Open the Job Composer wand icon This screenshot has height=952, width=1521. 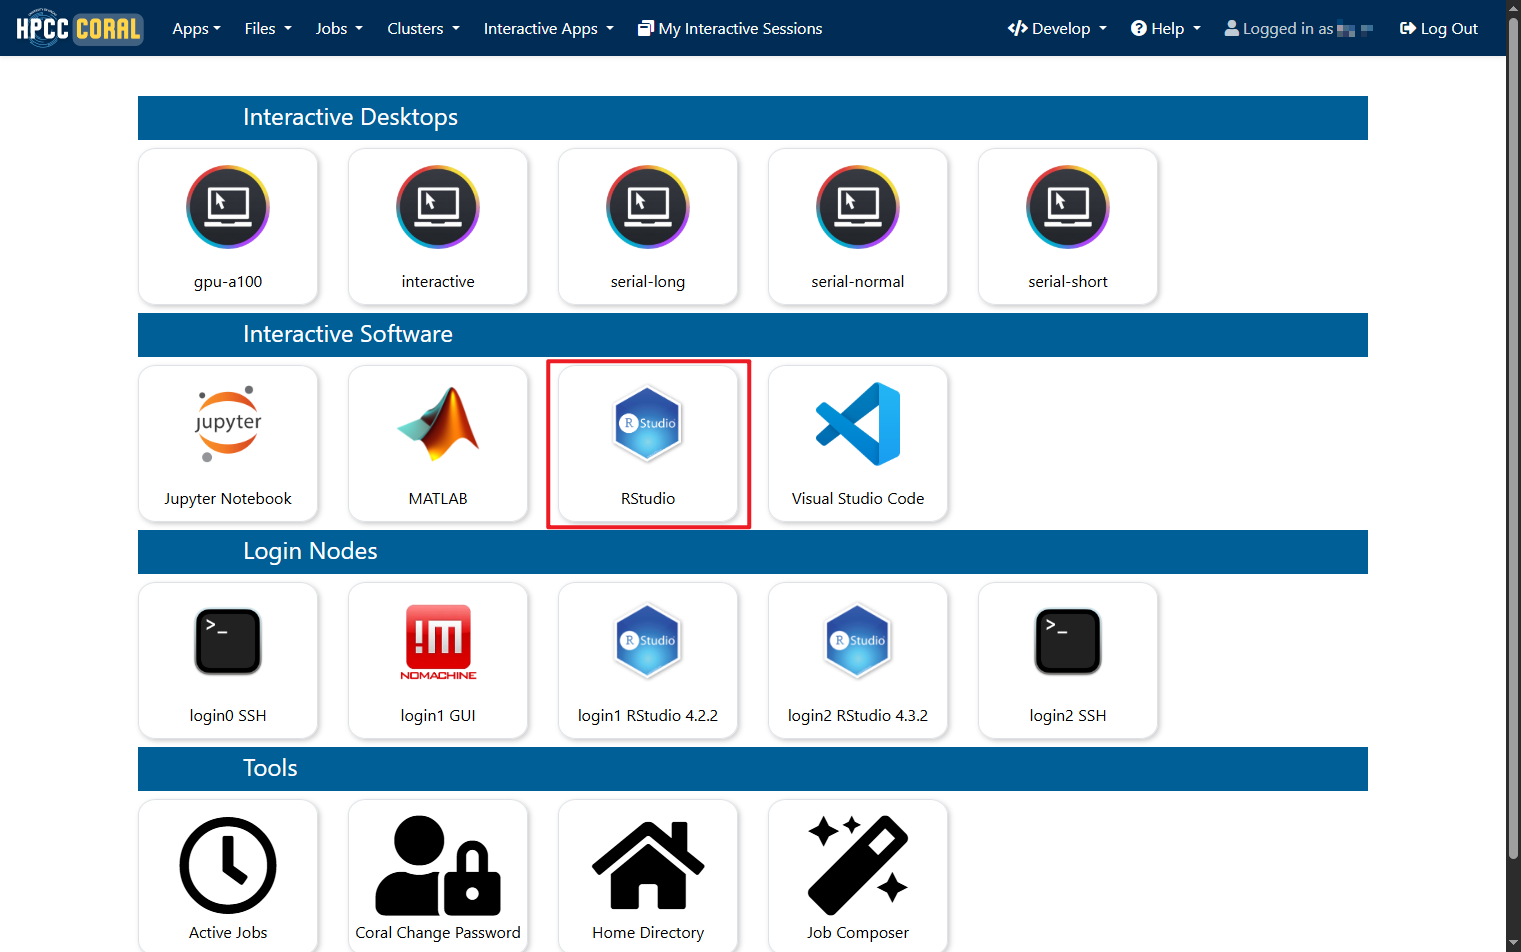tap(858, 866)
